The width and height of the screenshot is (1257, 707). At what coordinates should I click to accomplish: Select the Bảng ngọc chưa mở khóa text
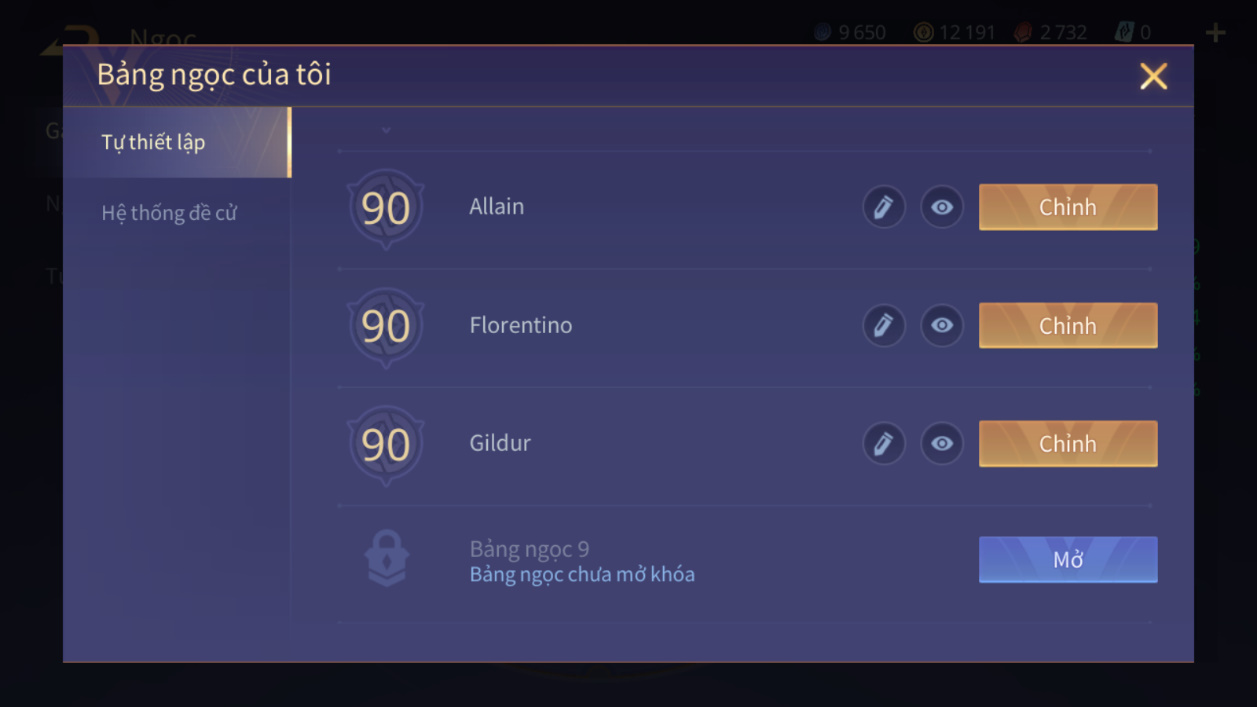click(x=582, y=575)
